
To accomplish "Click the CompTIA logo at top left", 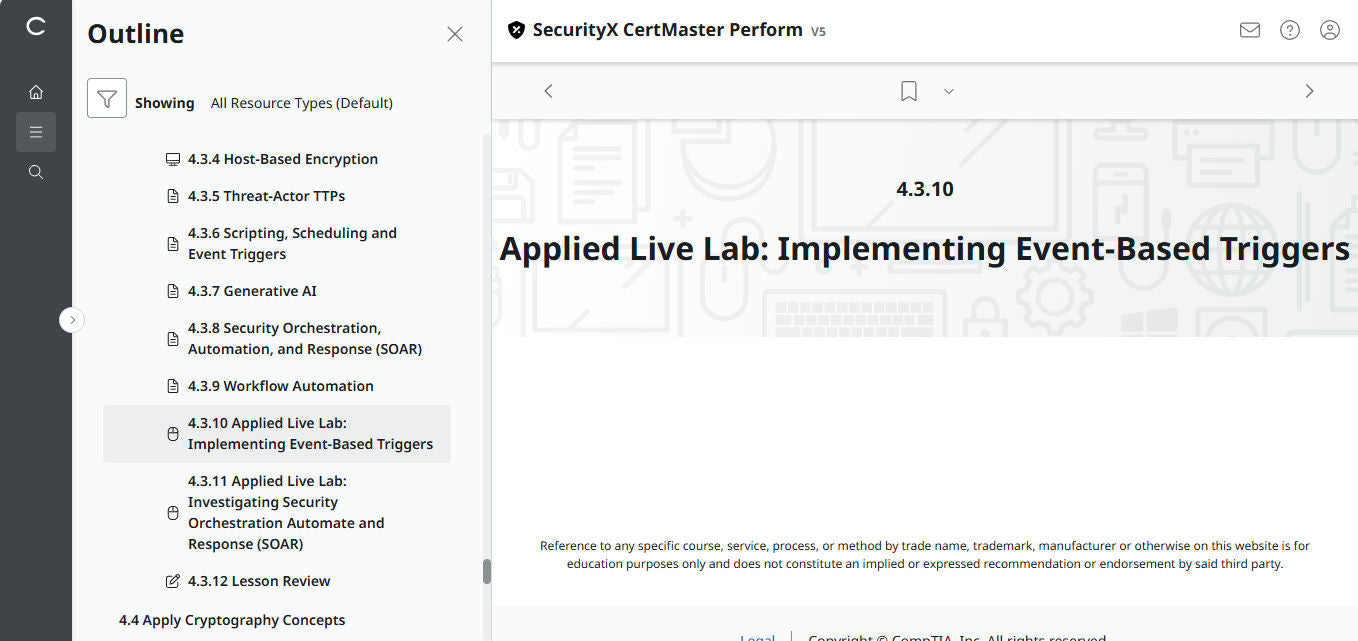I will point(36,27).
